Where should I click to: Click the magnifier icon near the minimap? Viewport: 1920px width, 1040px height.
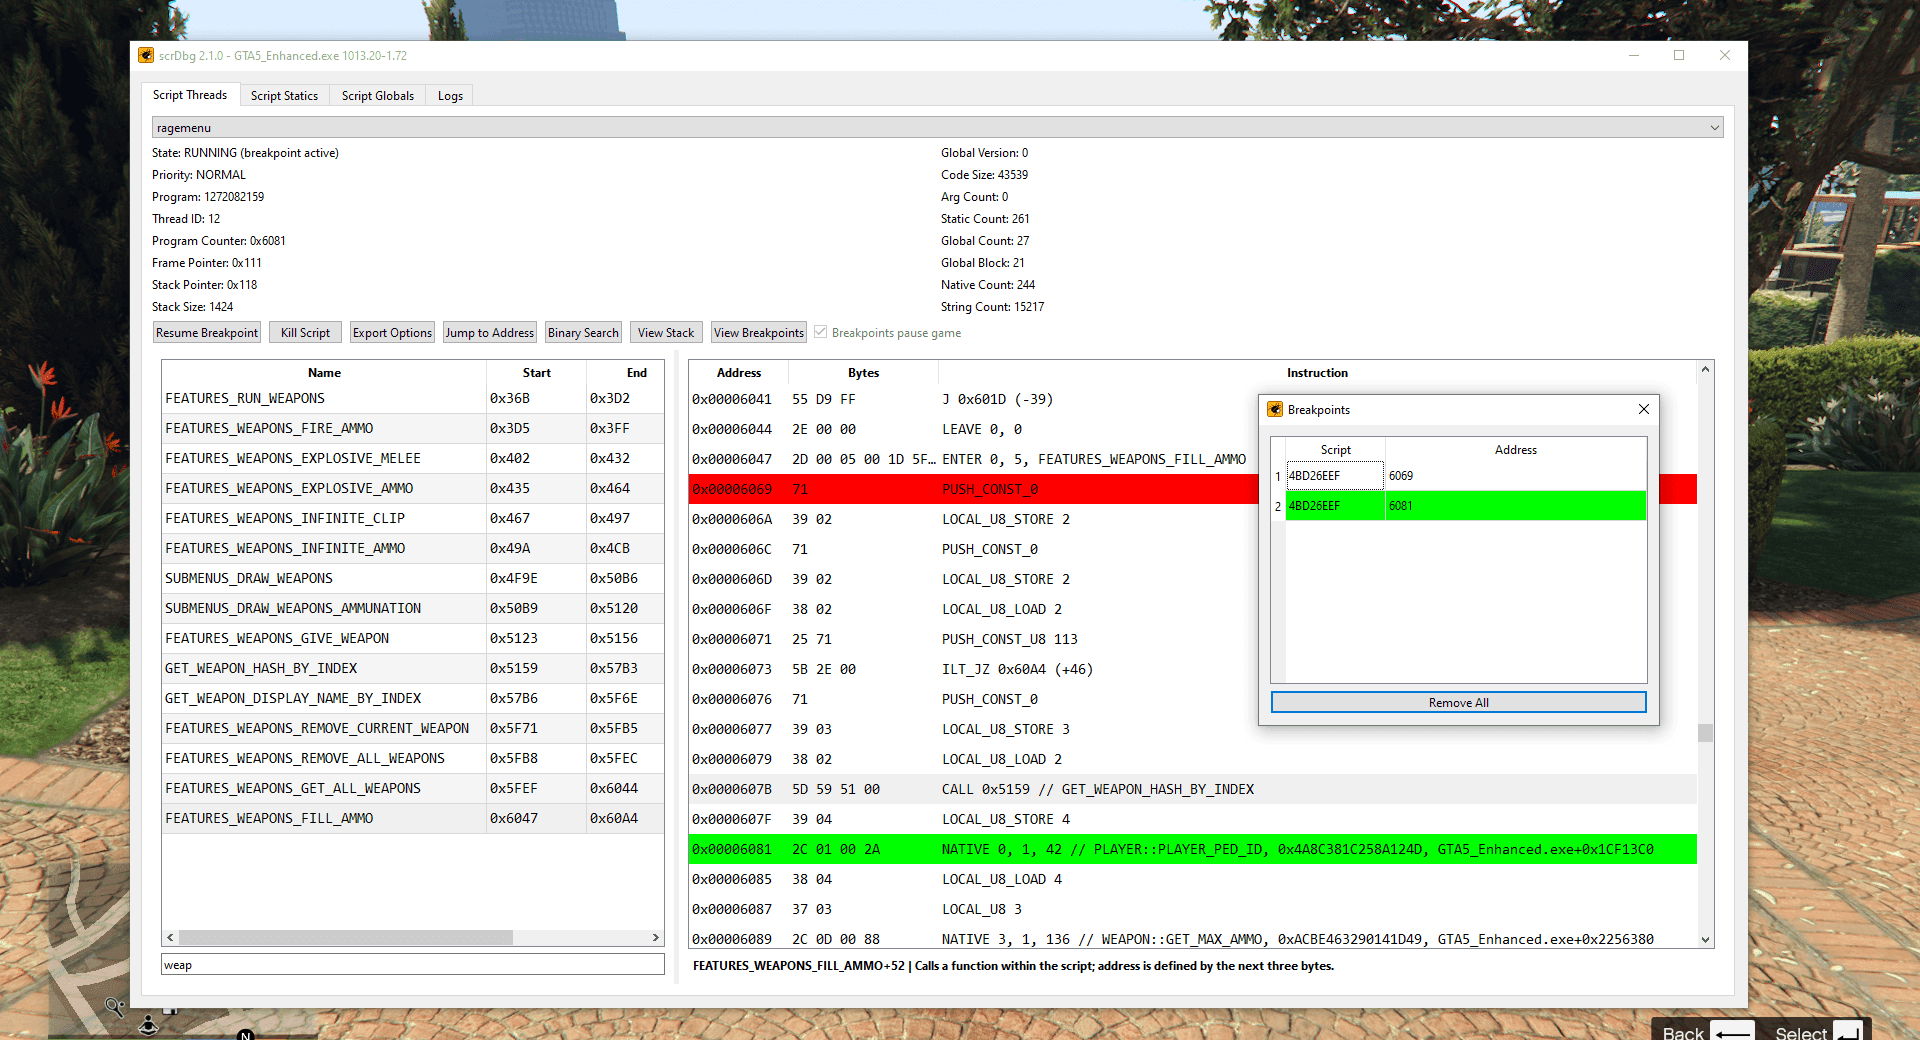(114, 1008)
